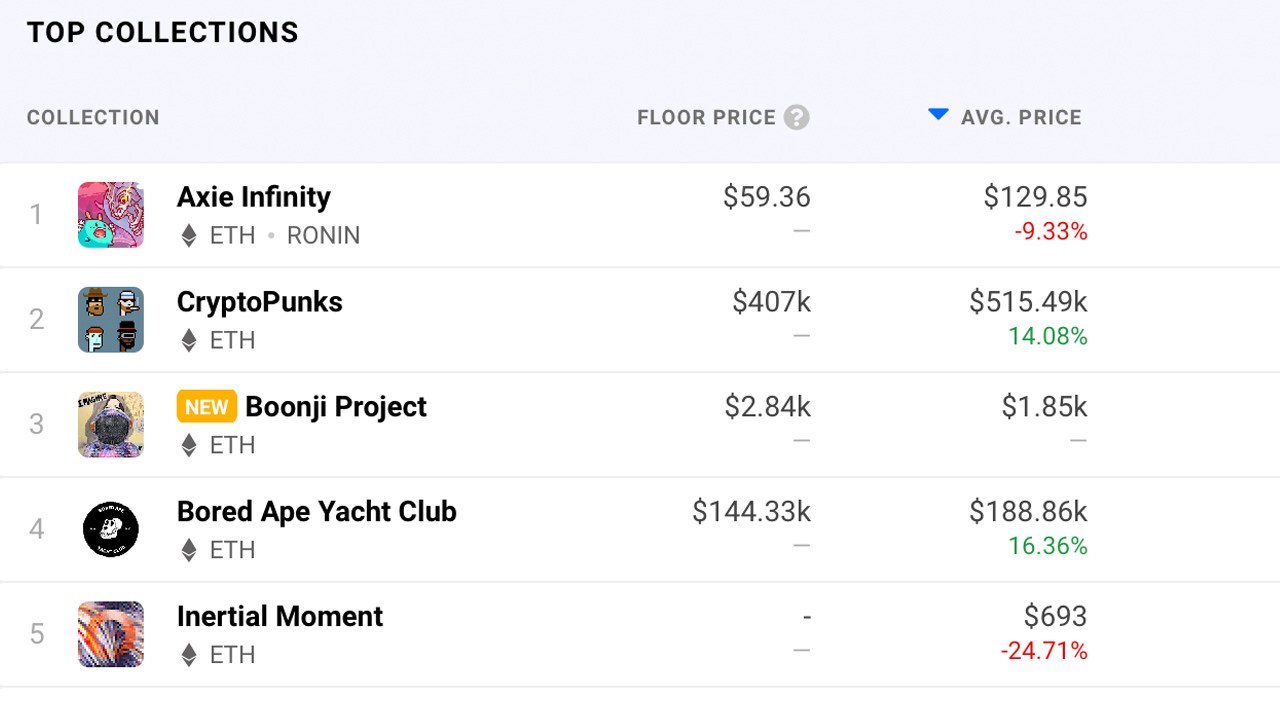This screenshot has height=720, width=1280.
Task: Sort by Avg. Price column header
Action: (x=1021, y=118)
